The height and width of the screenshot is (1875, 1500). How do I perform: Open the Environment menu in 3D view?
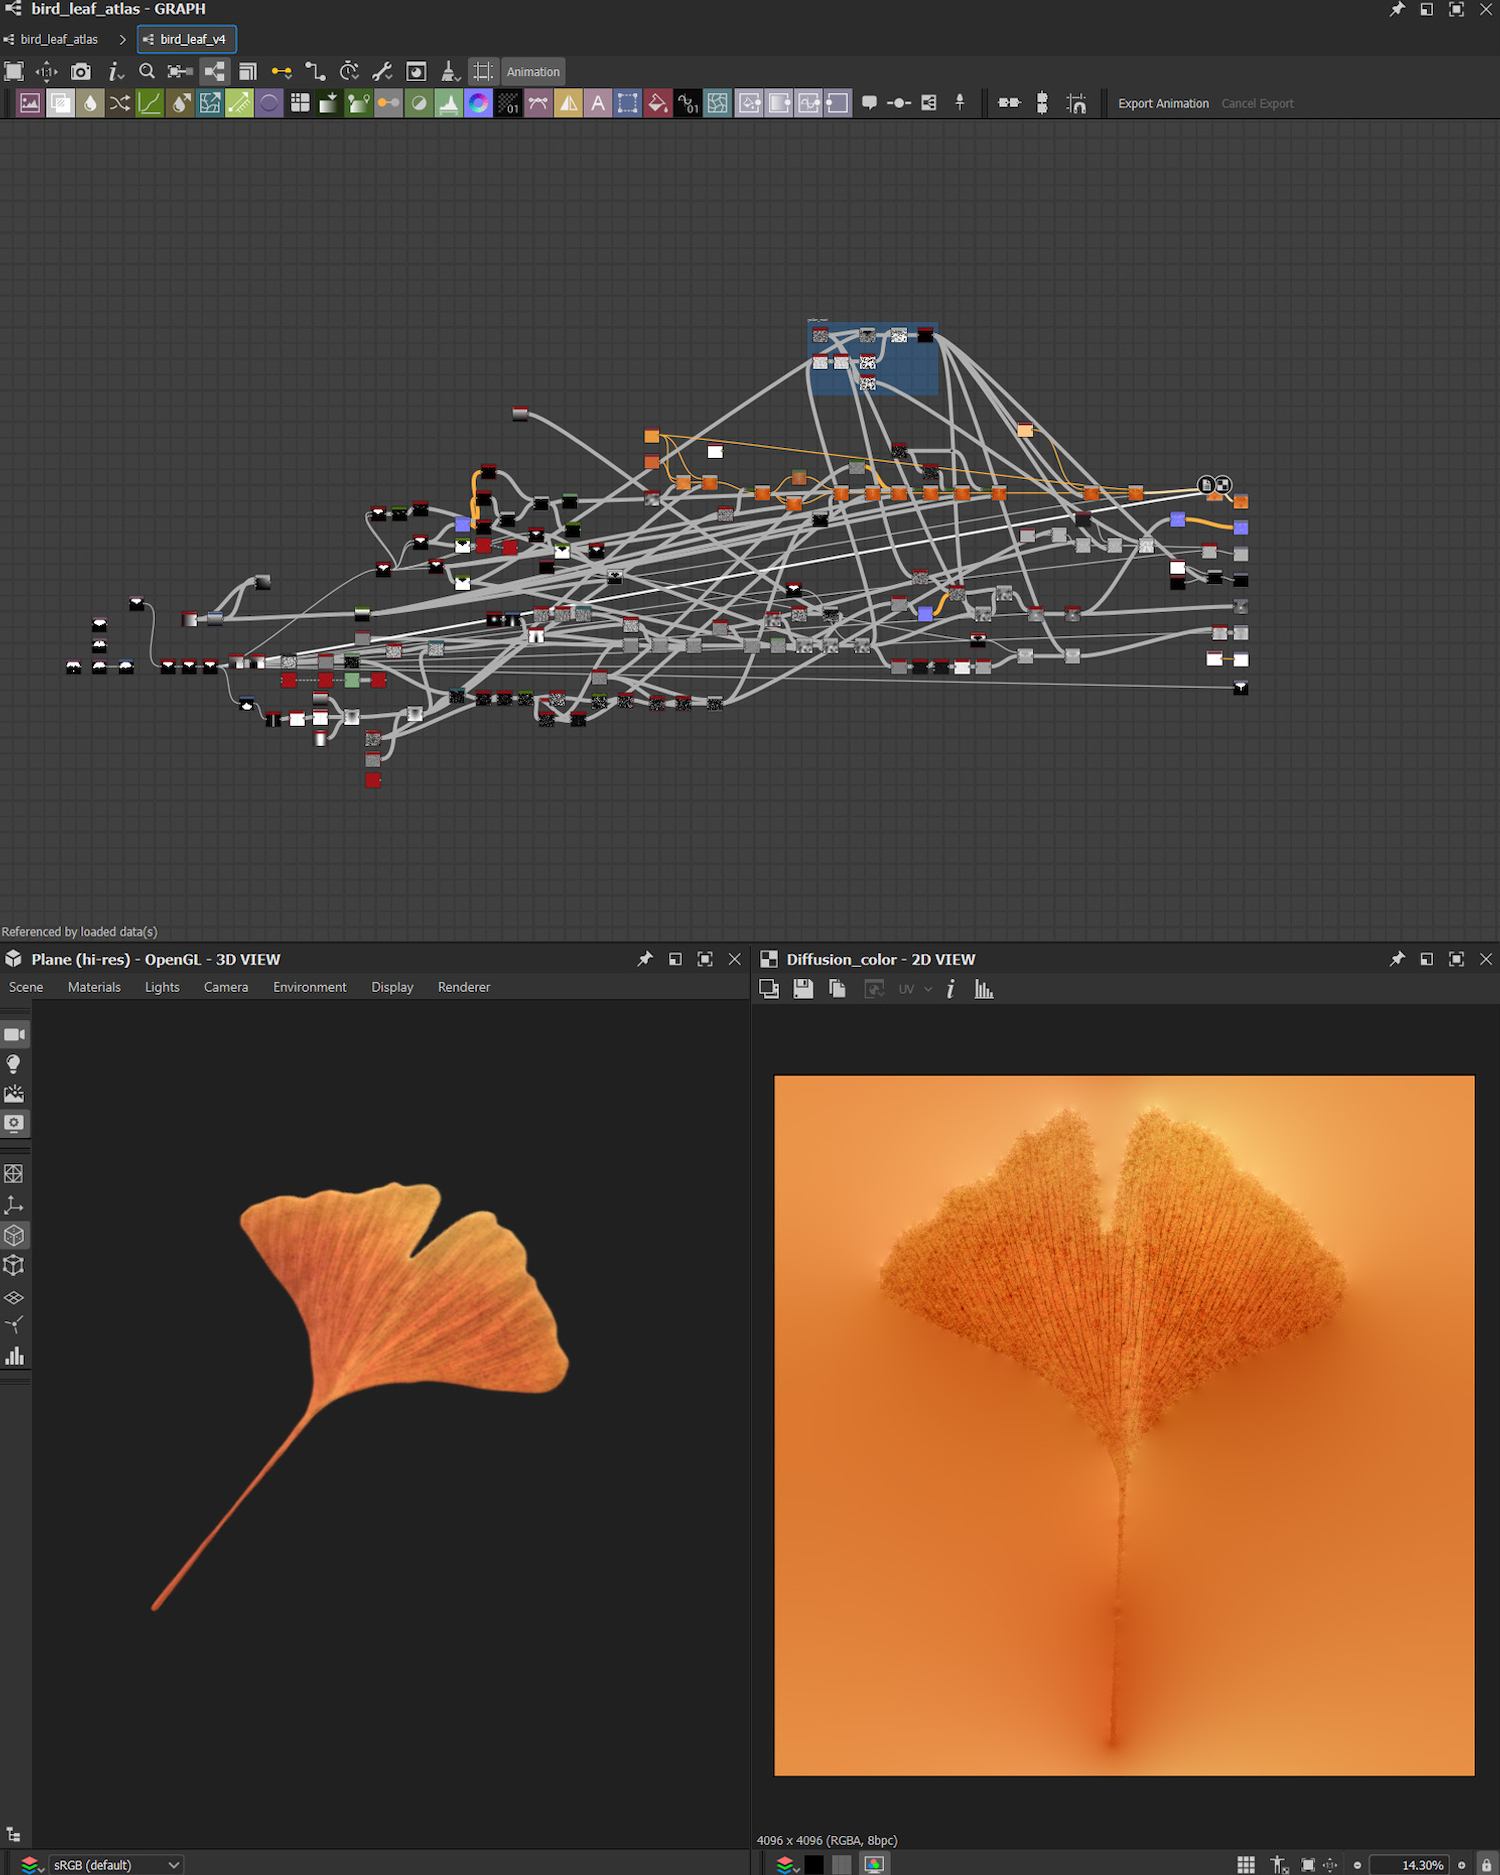click(x=309, y=987)
